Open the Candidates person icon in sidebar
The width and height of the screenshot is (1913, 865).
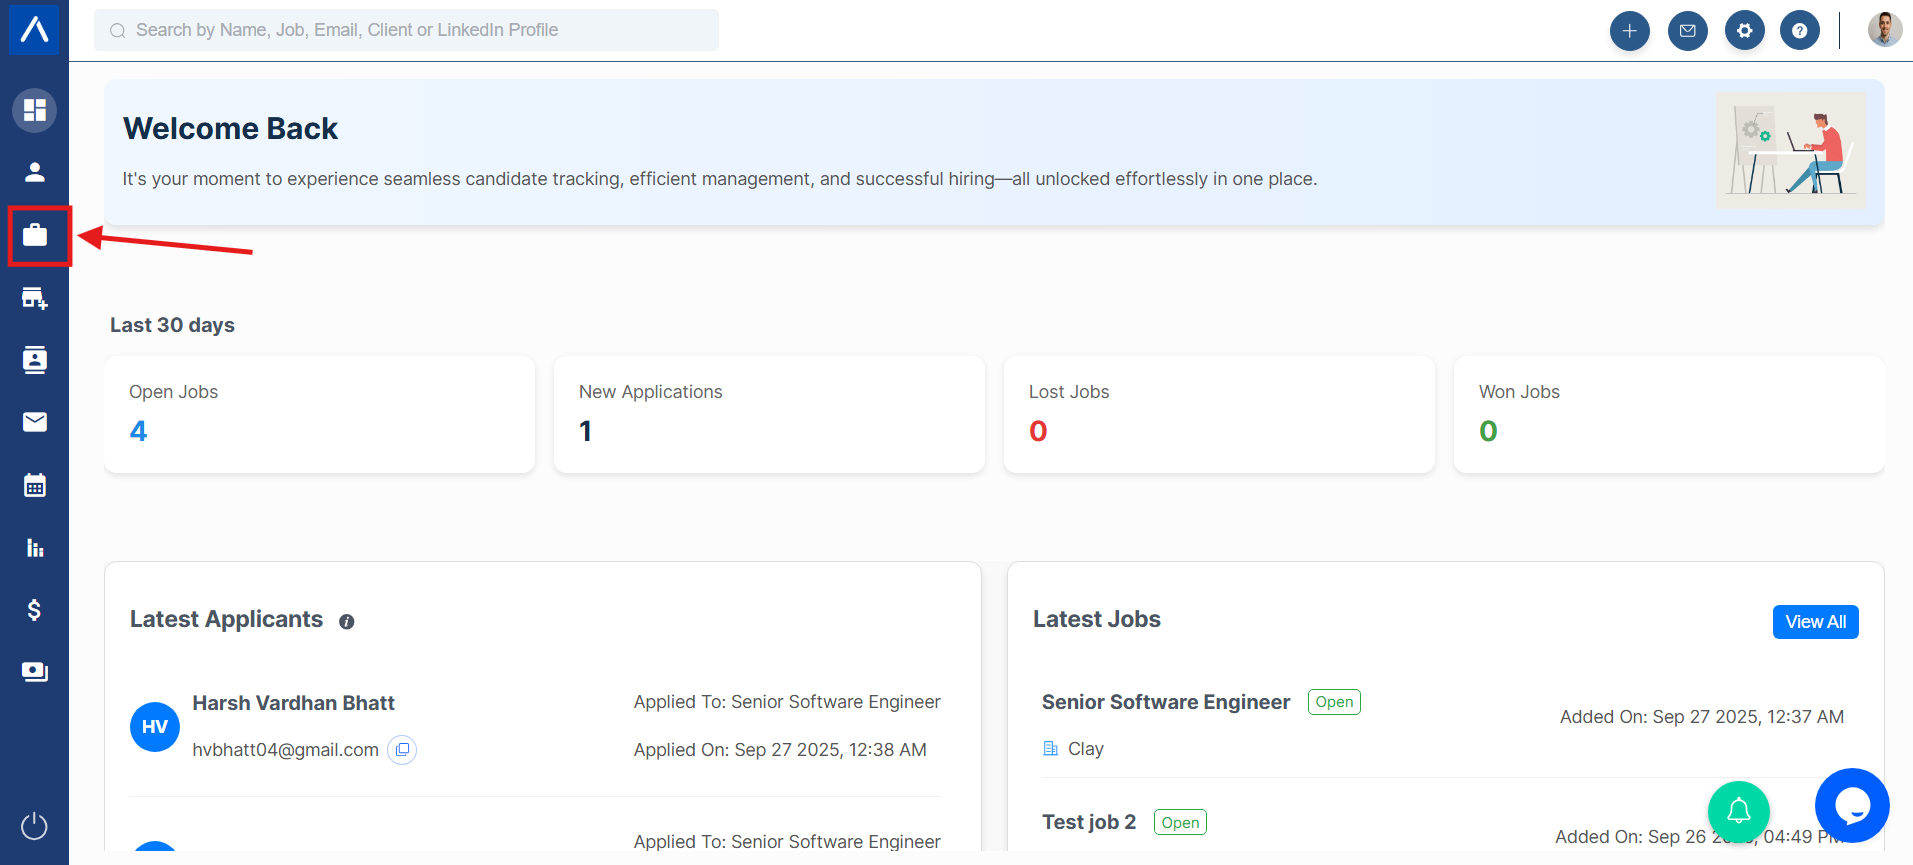[35, 172]
